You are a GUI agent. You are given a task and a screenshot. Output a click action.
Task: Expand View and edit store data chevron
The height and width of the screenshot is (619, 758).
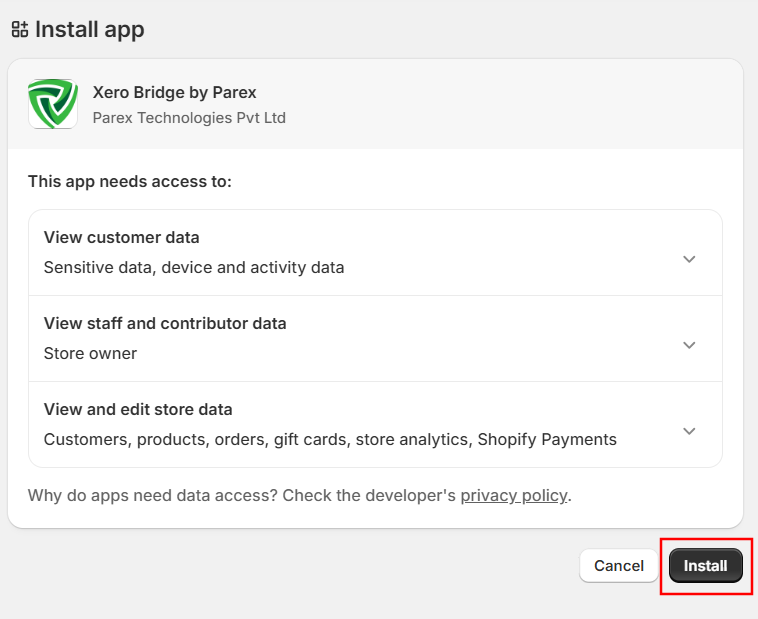coord(688,431)
